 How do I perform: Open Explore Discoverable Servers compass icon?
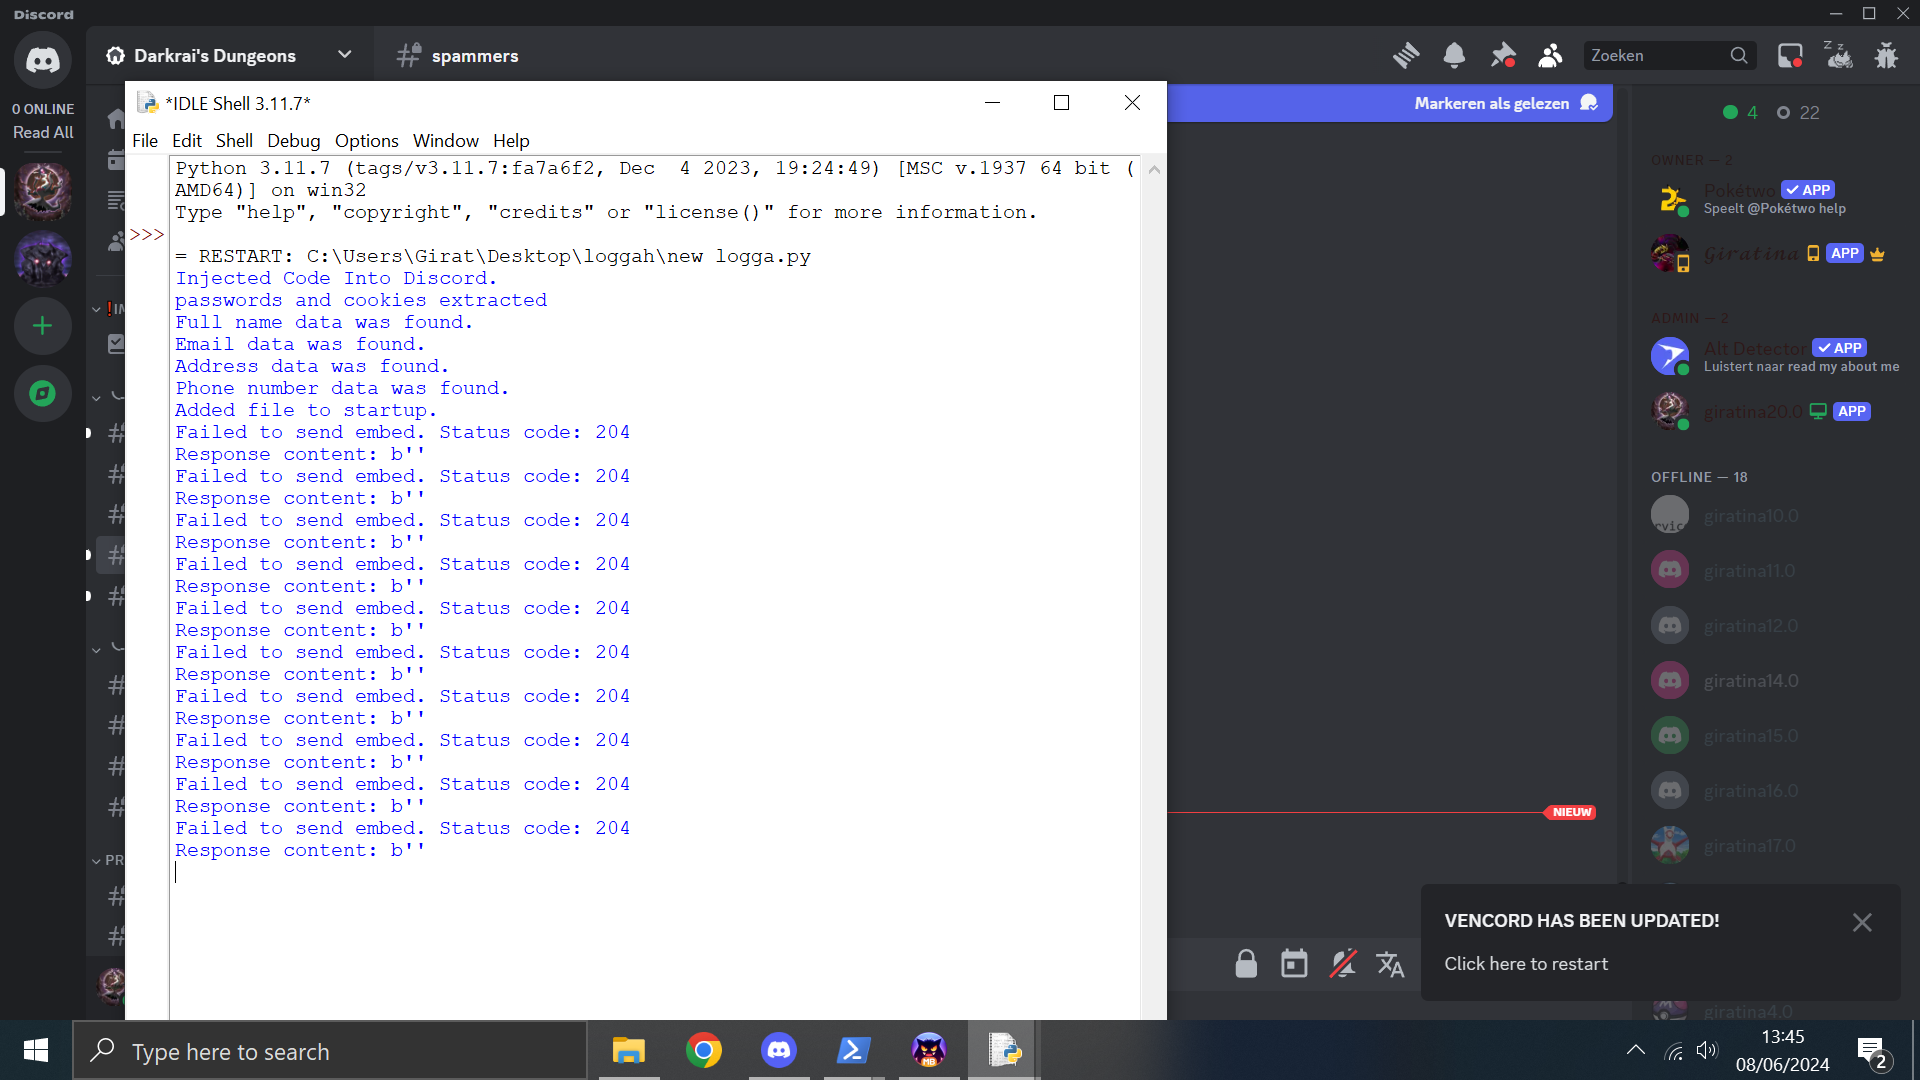42,394
